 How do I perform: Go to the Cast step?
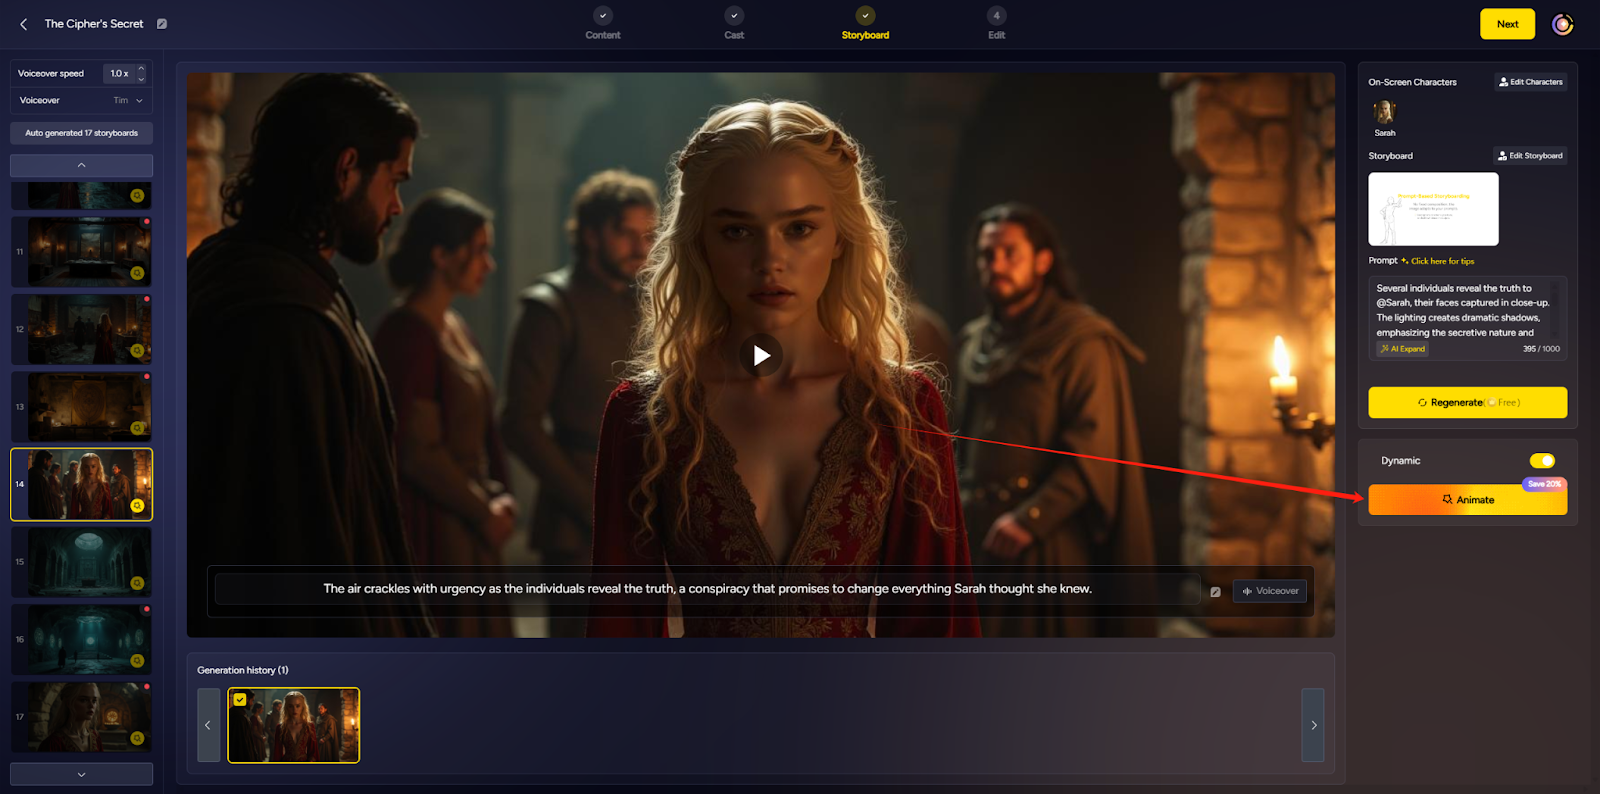(734, 24)
